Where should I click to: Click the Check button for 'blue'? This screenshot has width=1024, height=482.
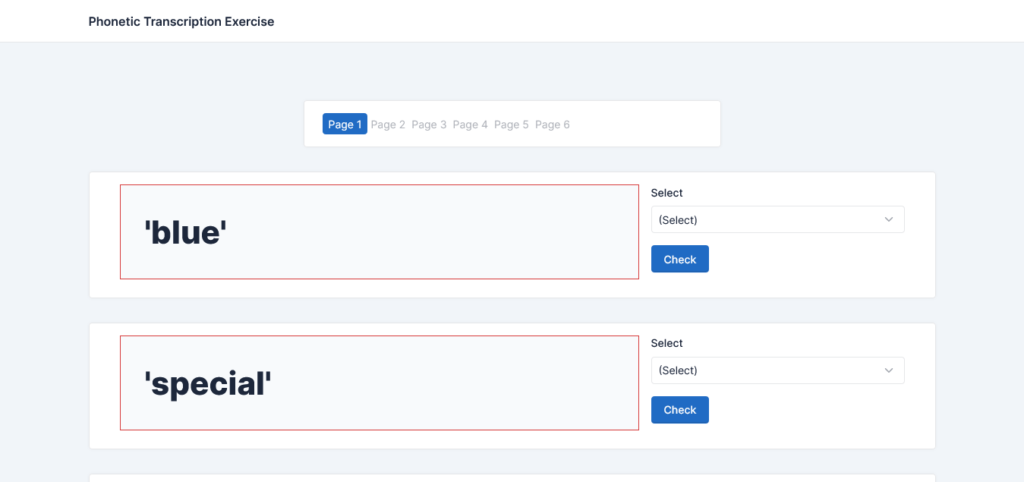pyautogui.click(x=680, y=259)
